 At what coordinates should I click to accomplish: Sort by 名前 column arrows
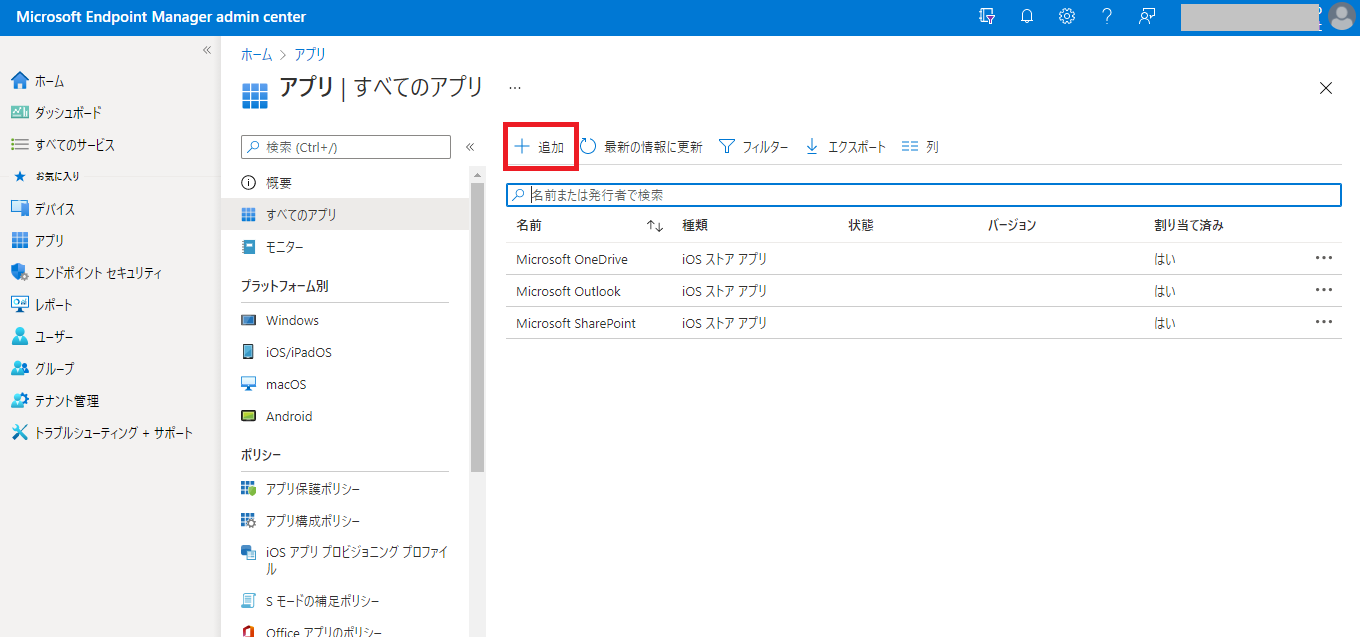point(655,226)
